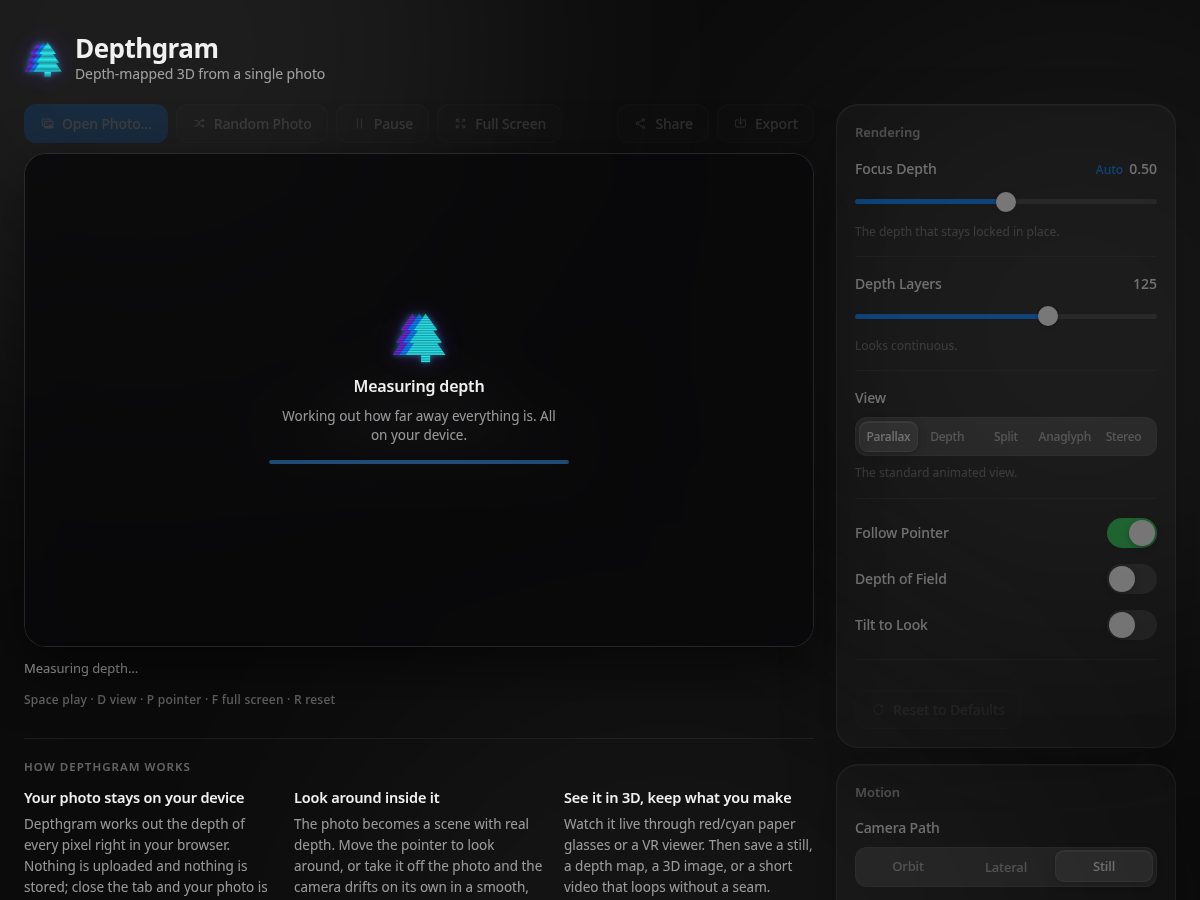
Task: Click the Depth Layers value 125
Action: coord(1145,284)
